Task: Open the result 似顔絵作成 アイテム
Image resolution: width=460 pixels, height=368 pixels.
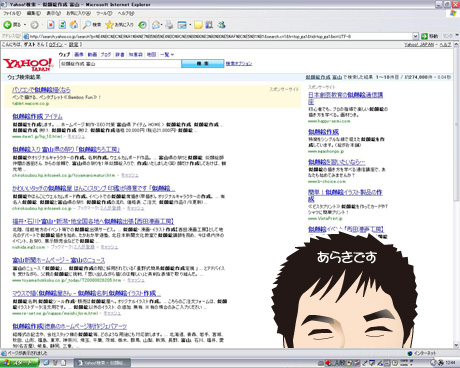Action: point(37,116)
